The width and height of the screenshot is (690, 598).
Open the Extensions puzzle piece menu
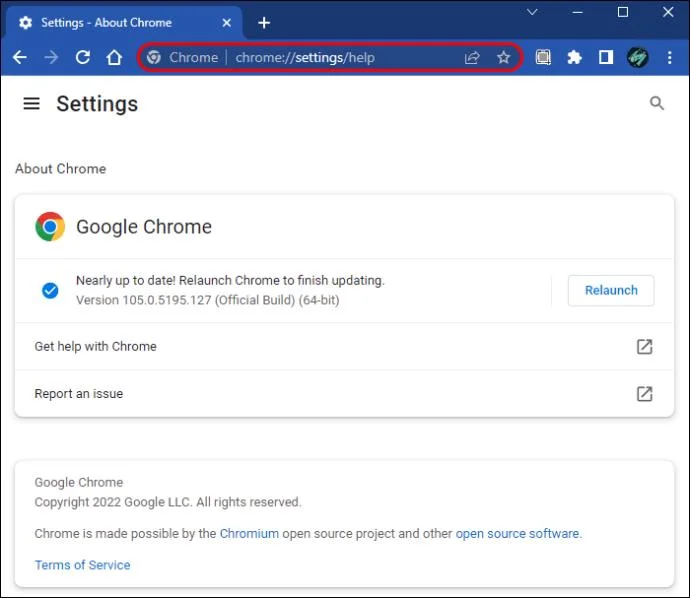[x=574, y=57]
